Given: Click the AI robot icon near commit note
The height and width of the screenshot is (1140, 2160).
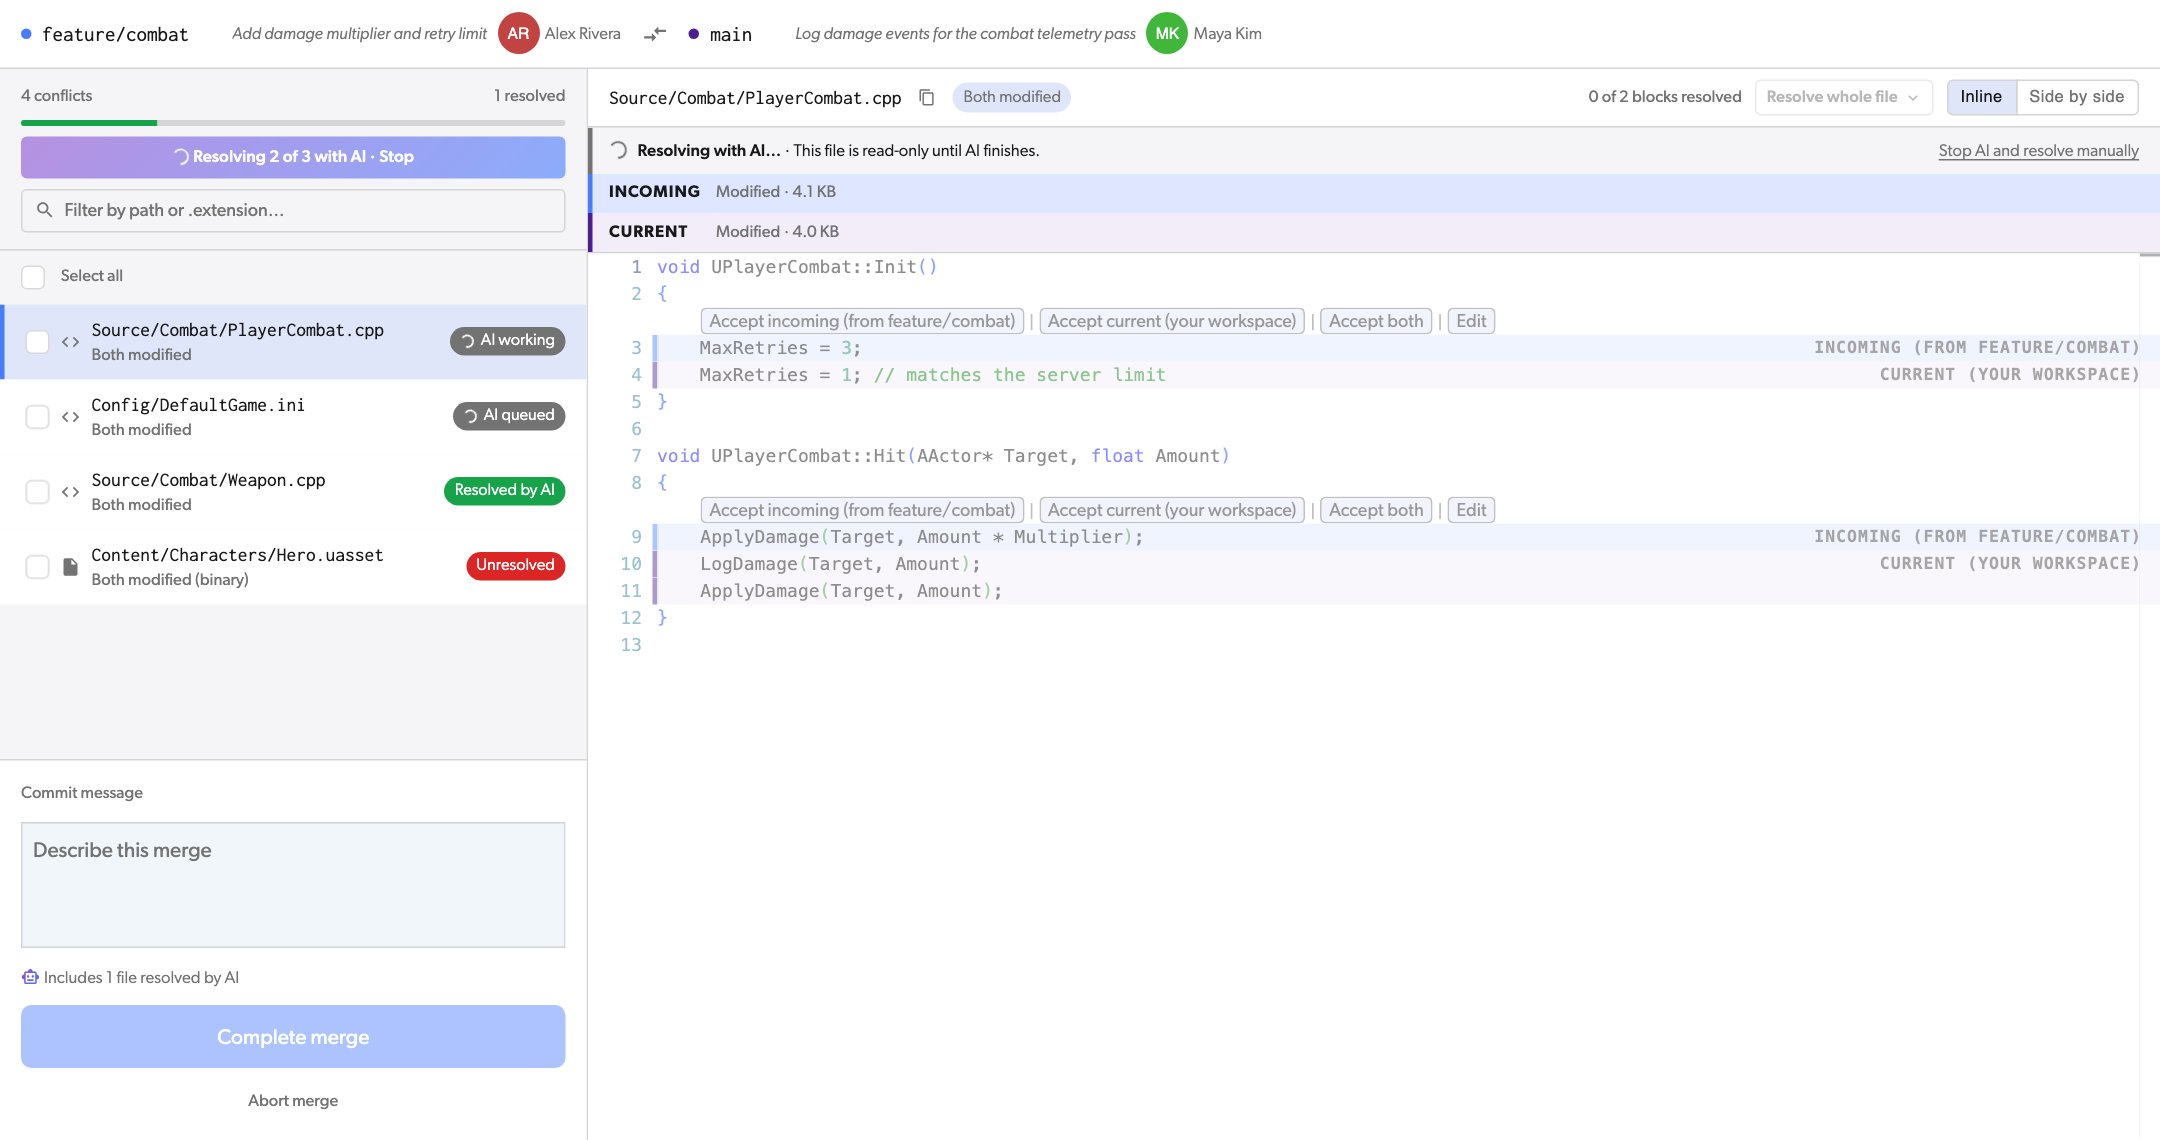Looking at the screenshot, I should (30, 977).
